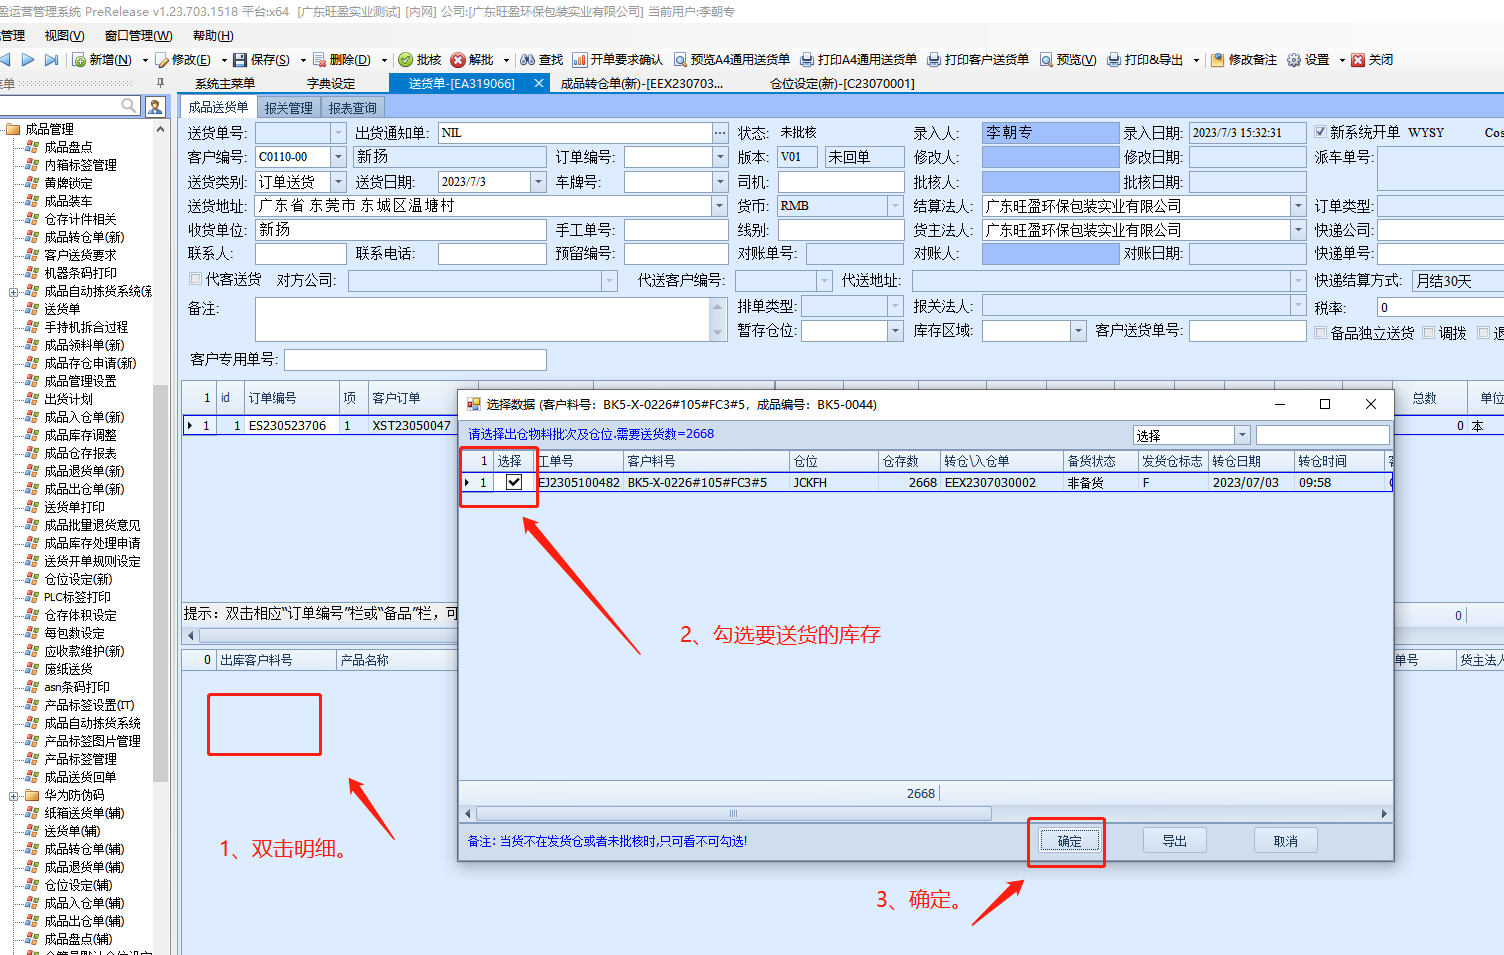Click the 解批 un-approve red icon

pos(458,60)
